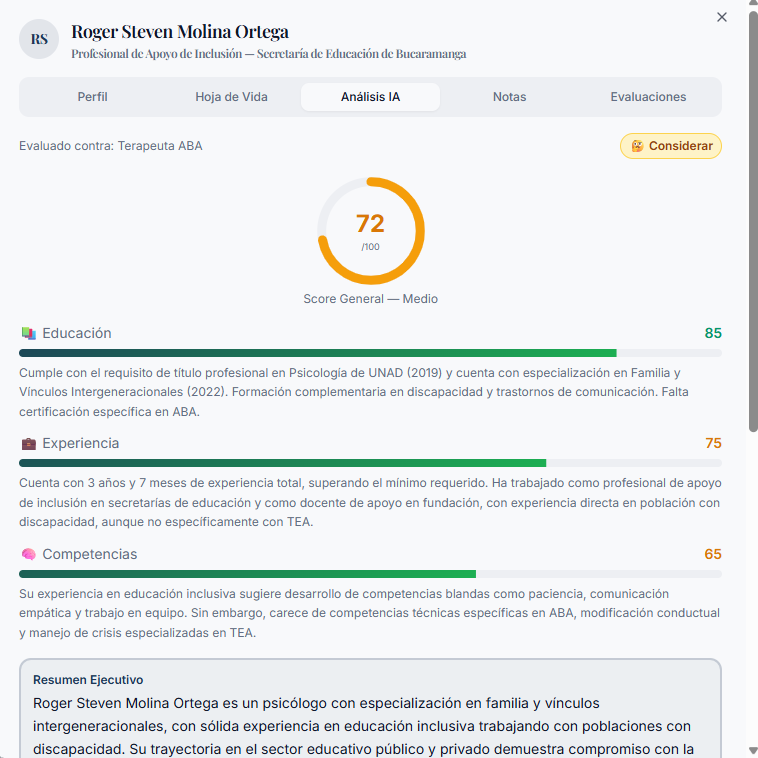Viewport: 758px width, 758px height.
Task: Click the emoji icon in Considerar badge
Action: 637,146
